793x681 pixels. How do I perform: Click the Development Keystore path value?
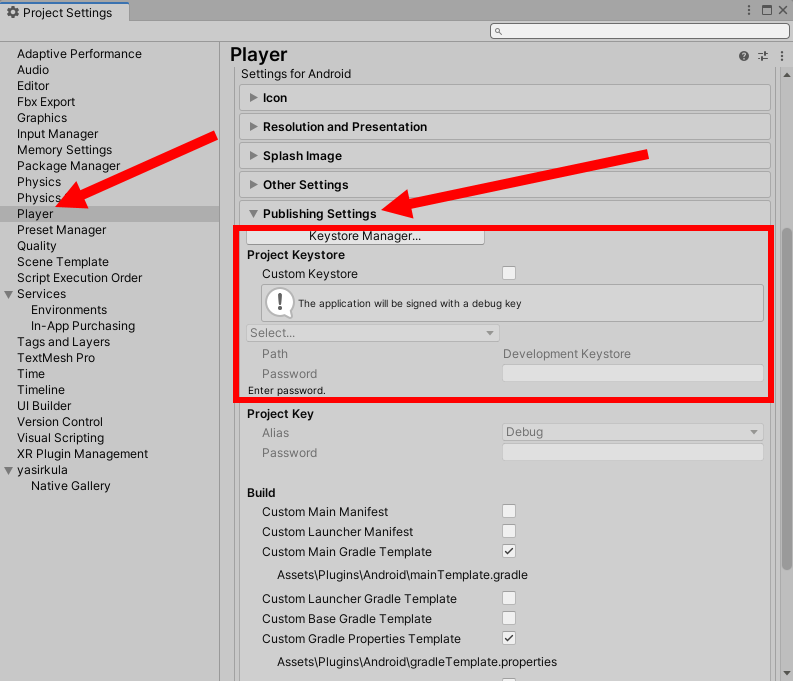[x=566, y=354]
